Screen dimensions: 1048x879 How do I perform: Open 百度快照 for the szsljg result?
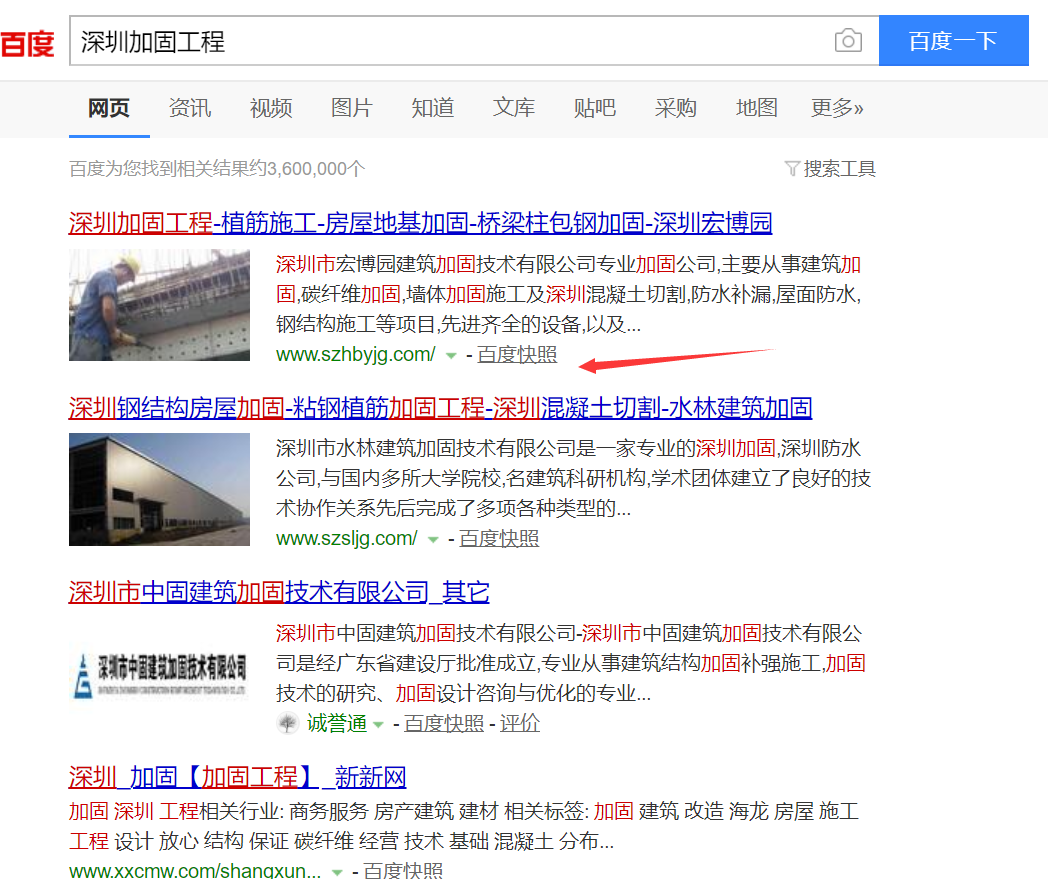499,538
